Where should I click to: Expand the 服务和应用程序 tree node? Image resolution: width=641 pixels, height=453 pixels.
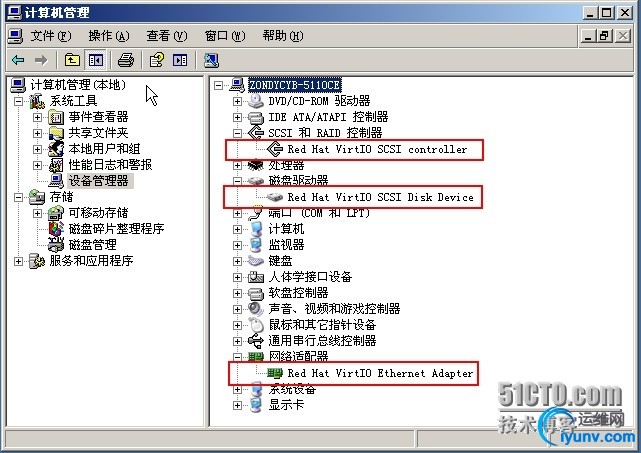click(x=18, y=261)
